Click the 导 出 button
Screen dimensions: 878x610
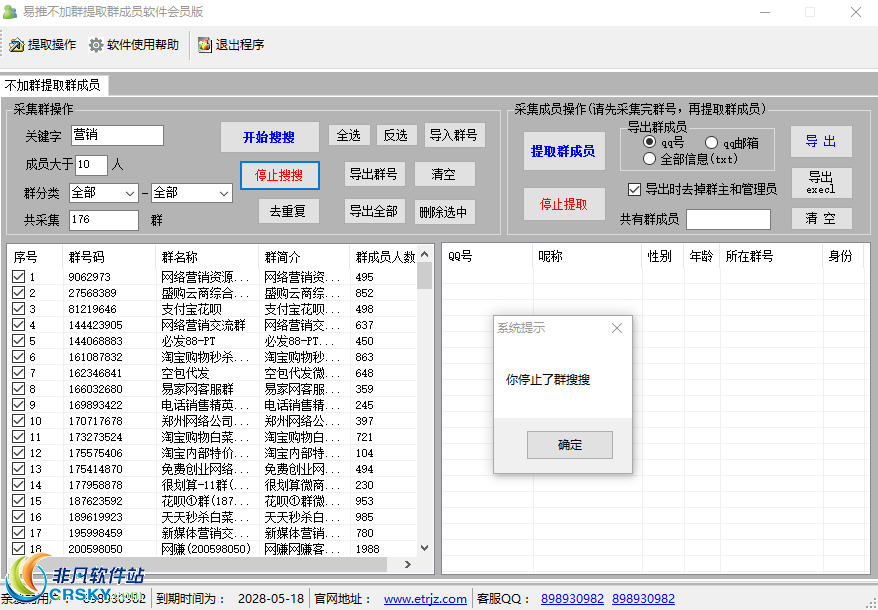pos(821,141)
